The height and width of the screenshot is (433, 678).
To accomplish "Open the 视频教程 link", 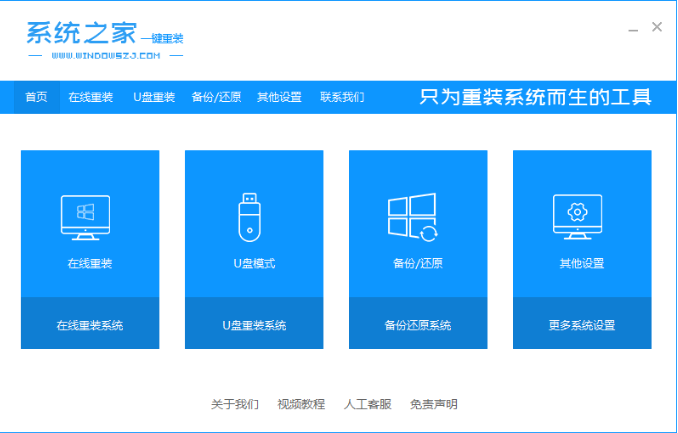I will 301,404.
